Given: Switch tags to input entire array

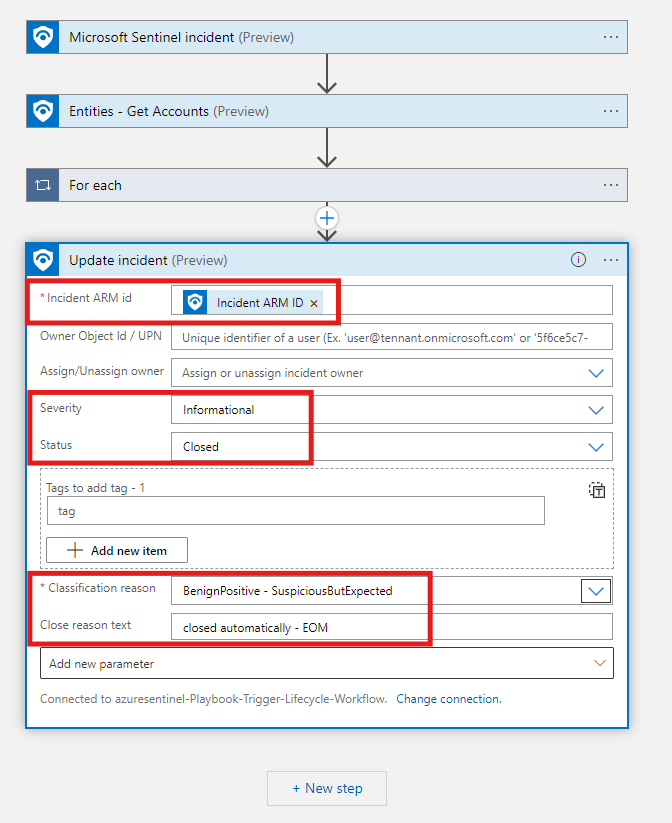Looking at the screenshot, I should tap(597, 490).
